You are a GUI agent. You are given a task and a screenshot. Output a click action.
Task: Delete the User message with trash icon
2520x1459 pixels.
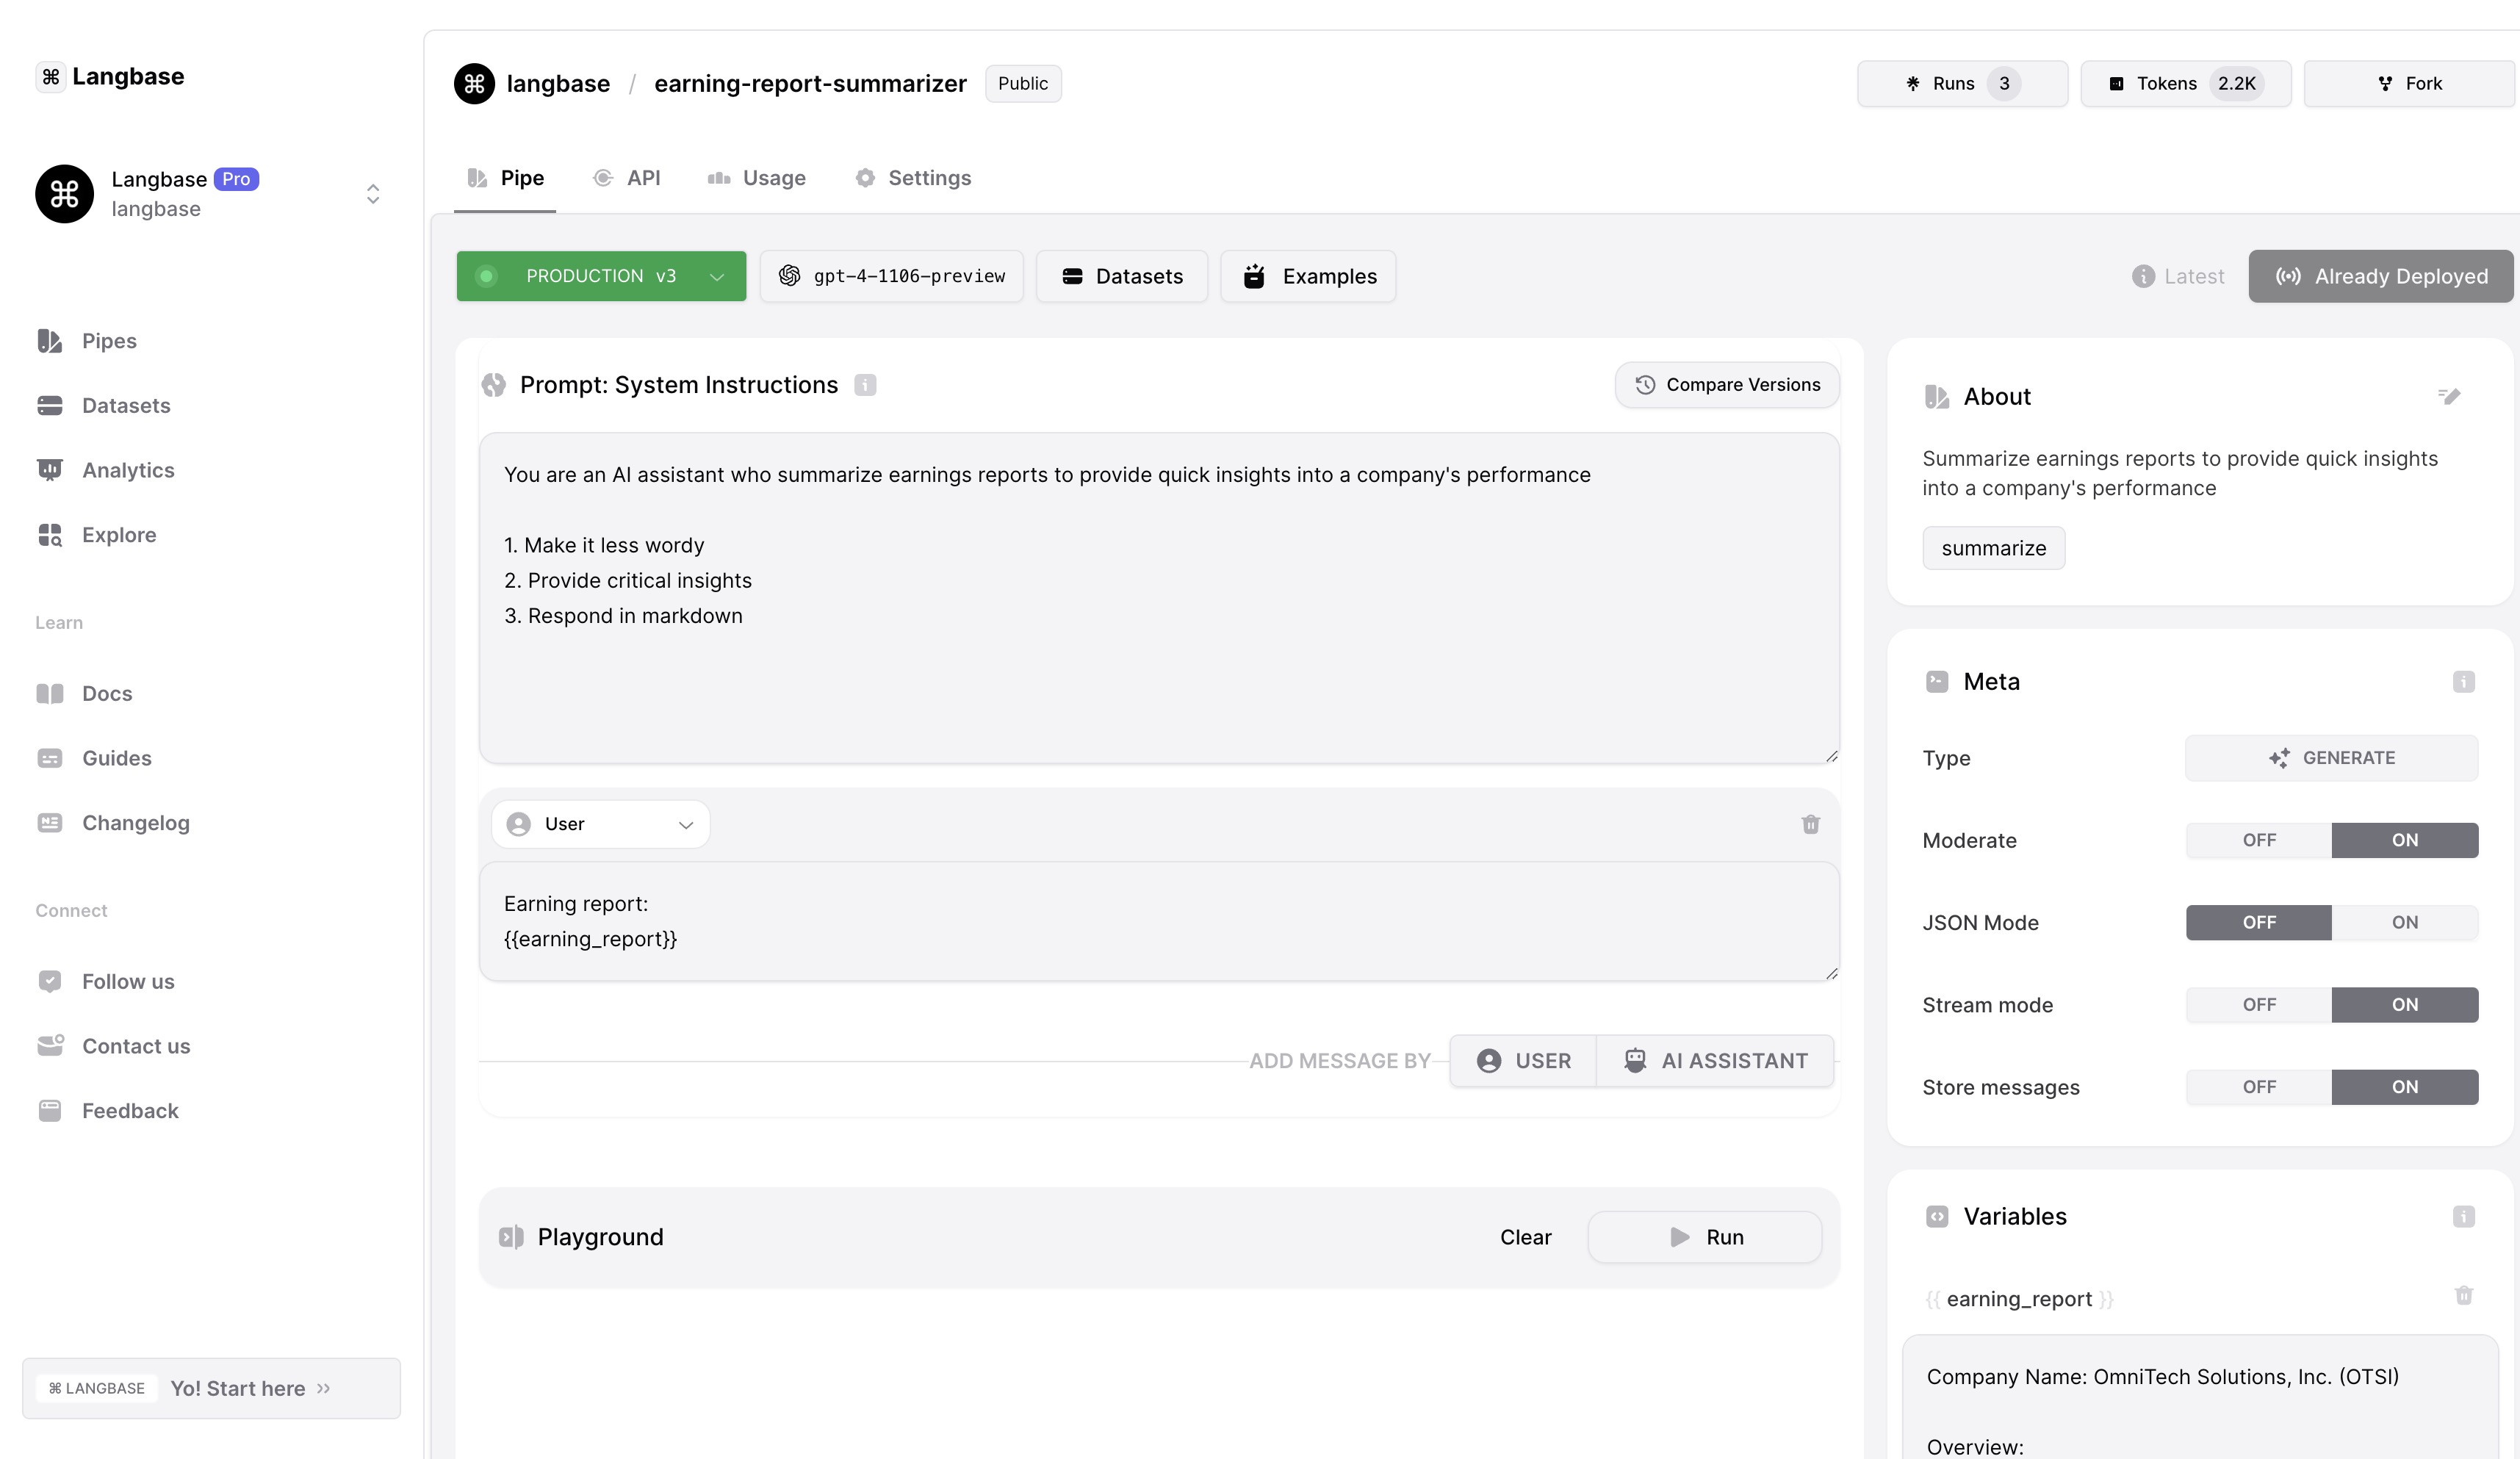[x=1810, y=824]
